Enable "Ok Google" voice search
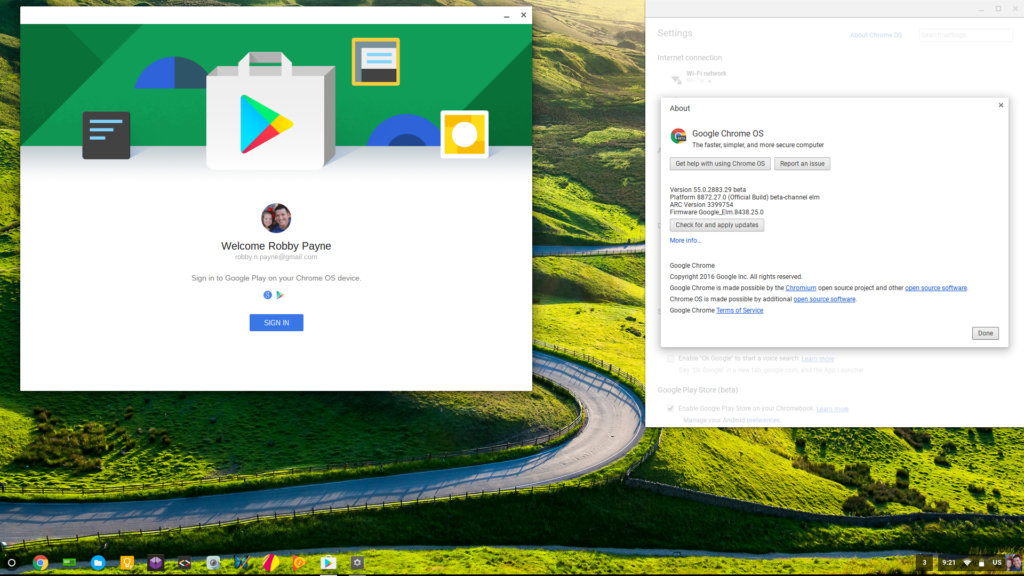 [x=670, y=358]
